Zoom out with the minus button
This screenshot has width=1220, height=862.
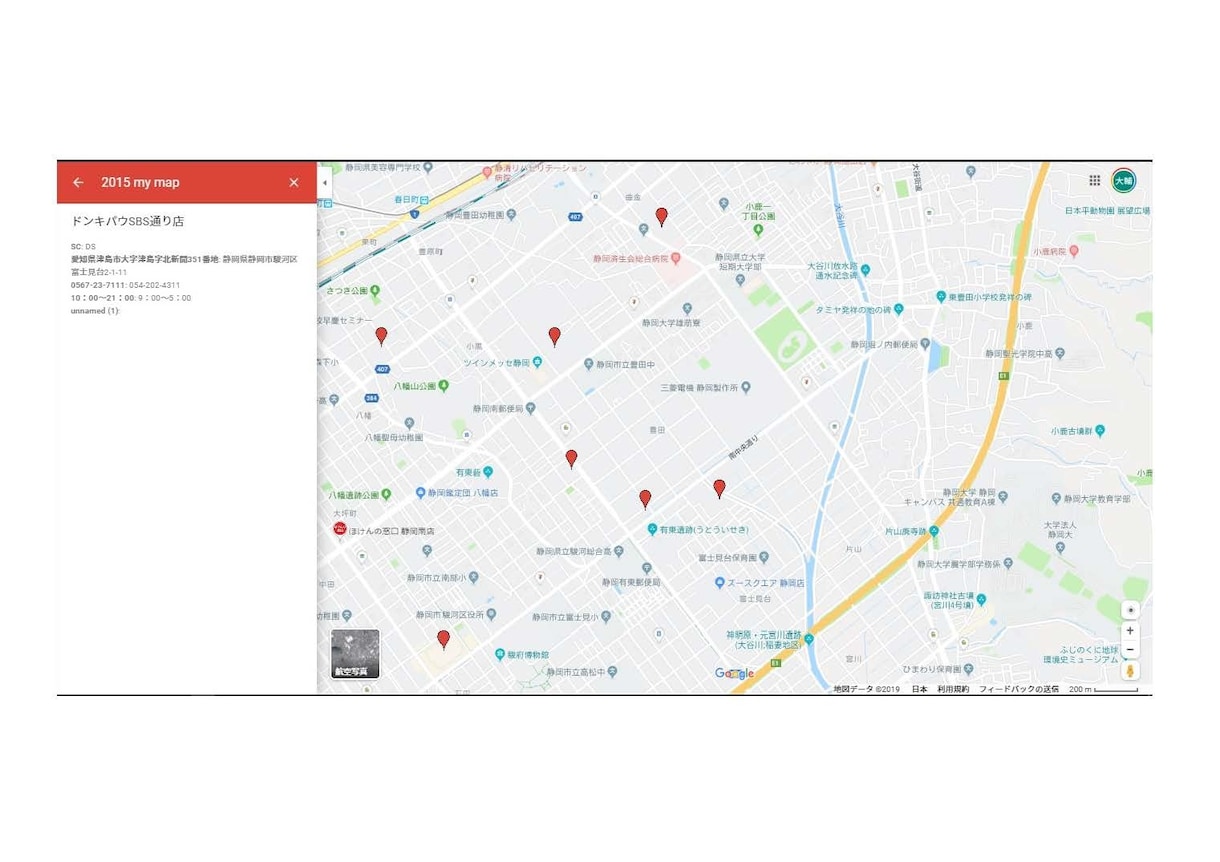tap(1130, 649)
